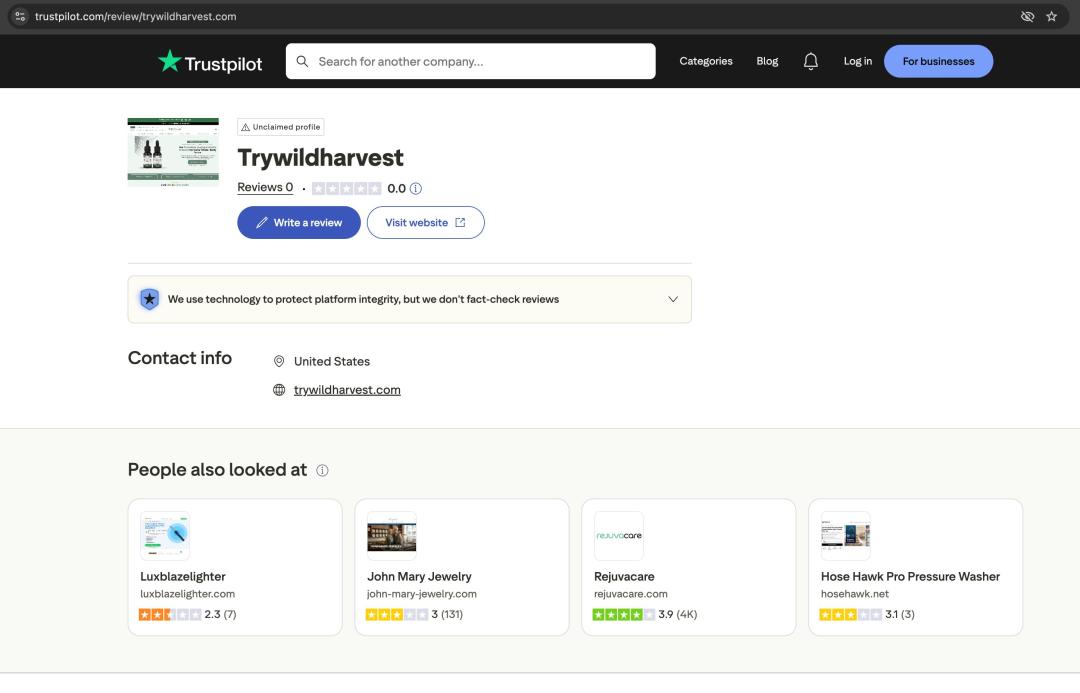
Task: Open Hose Hawk Pro Pressure Washer name
Action: coord(910,577)
